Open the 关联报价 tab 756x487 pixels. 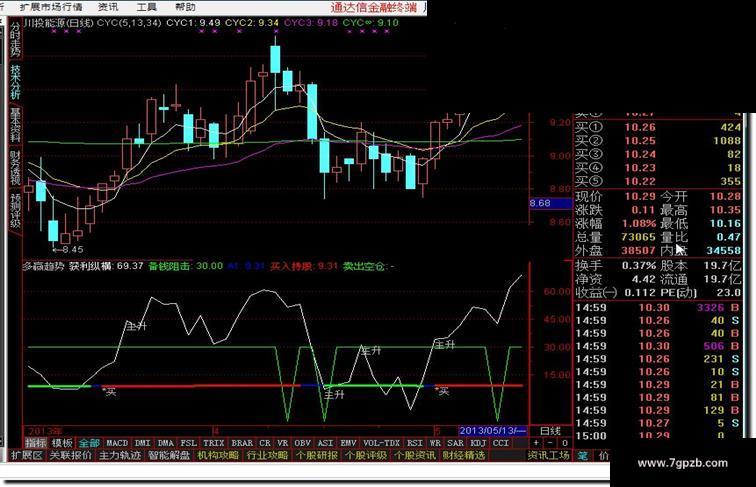pyautogui.click(x=71, y=455)
